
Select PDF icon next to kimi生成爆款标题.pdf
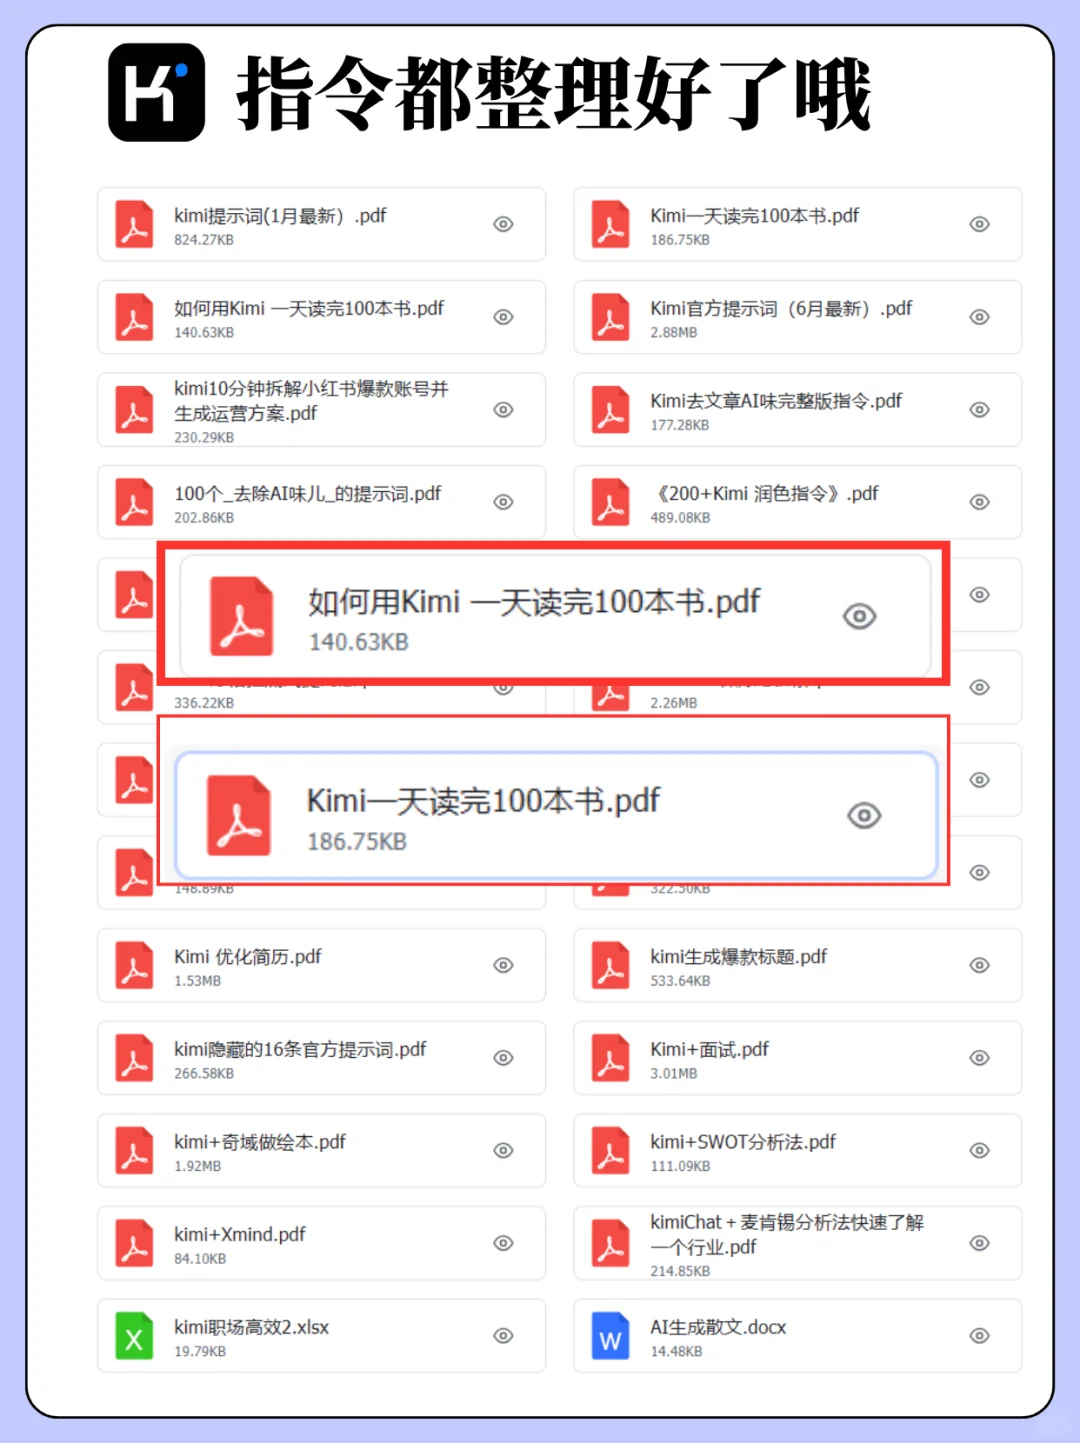coord(610,965)
